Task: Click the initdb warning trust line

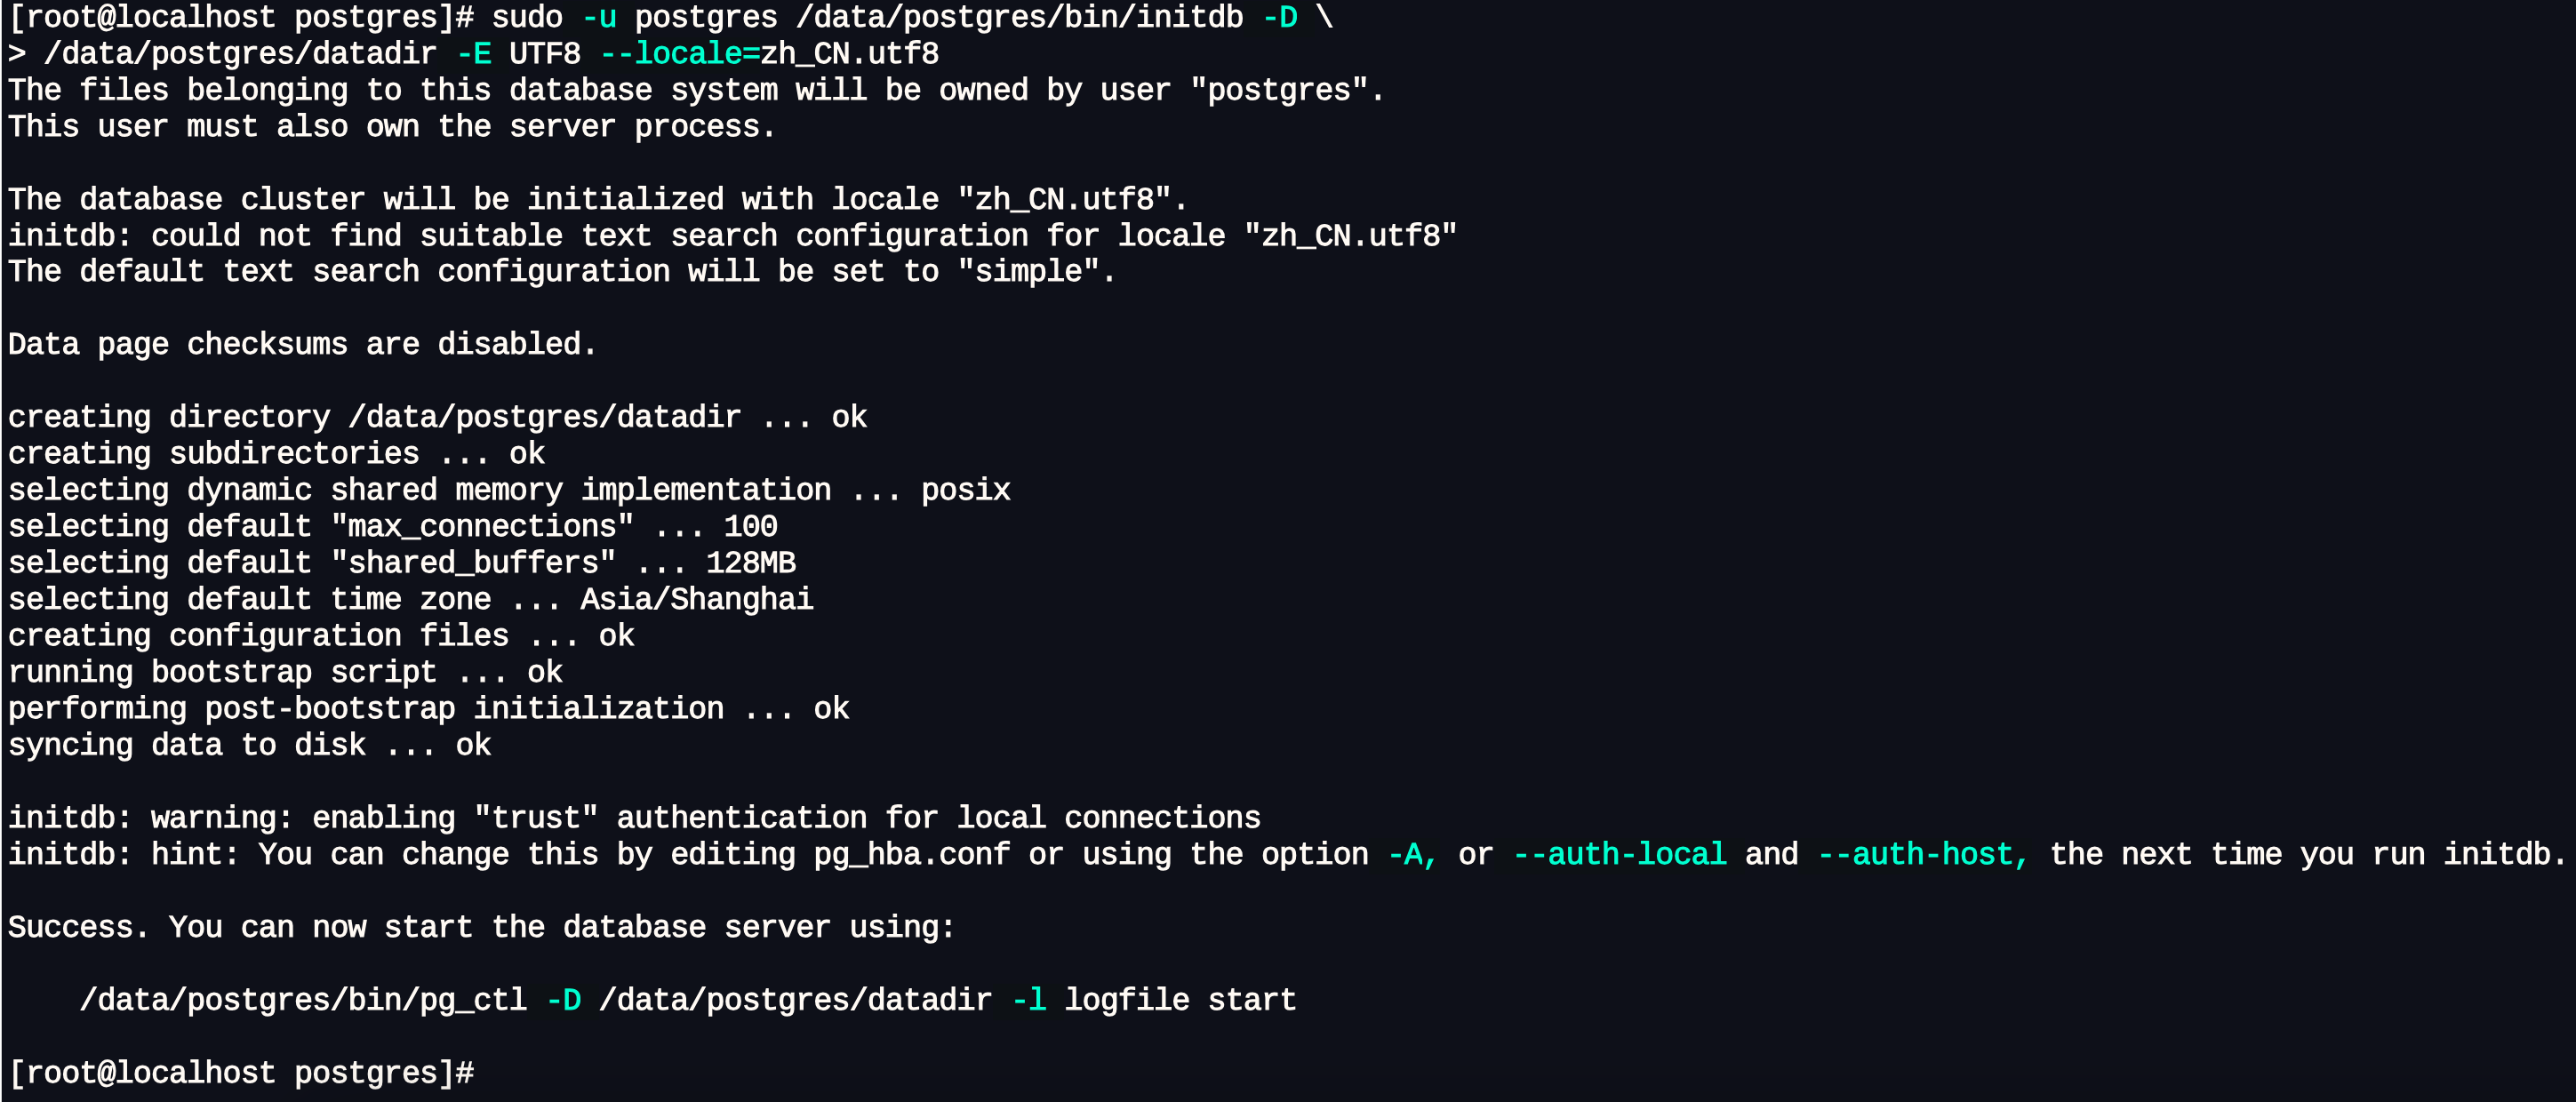Action: (634, 817)
